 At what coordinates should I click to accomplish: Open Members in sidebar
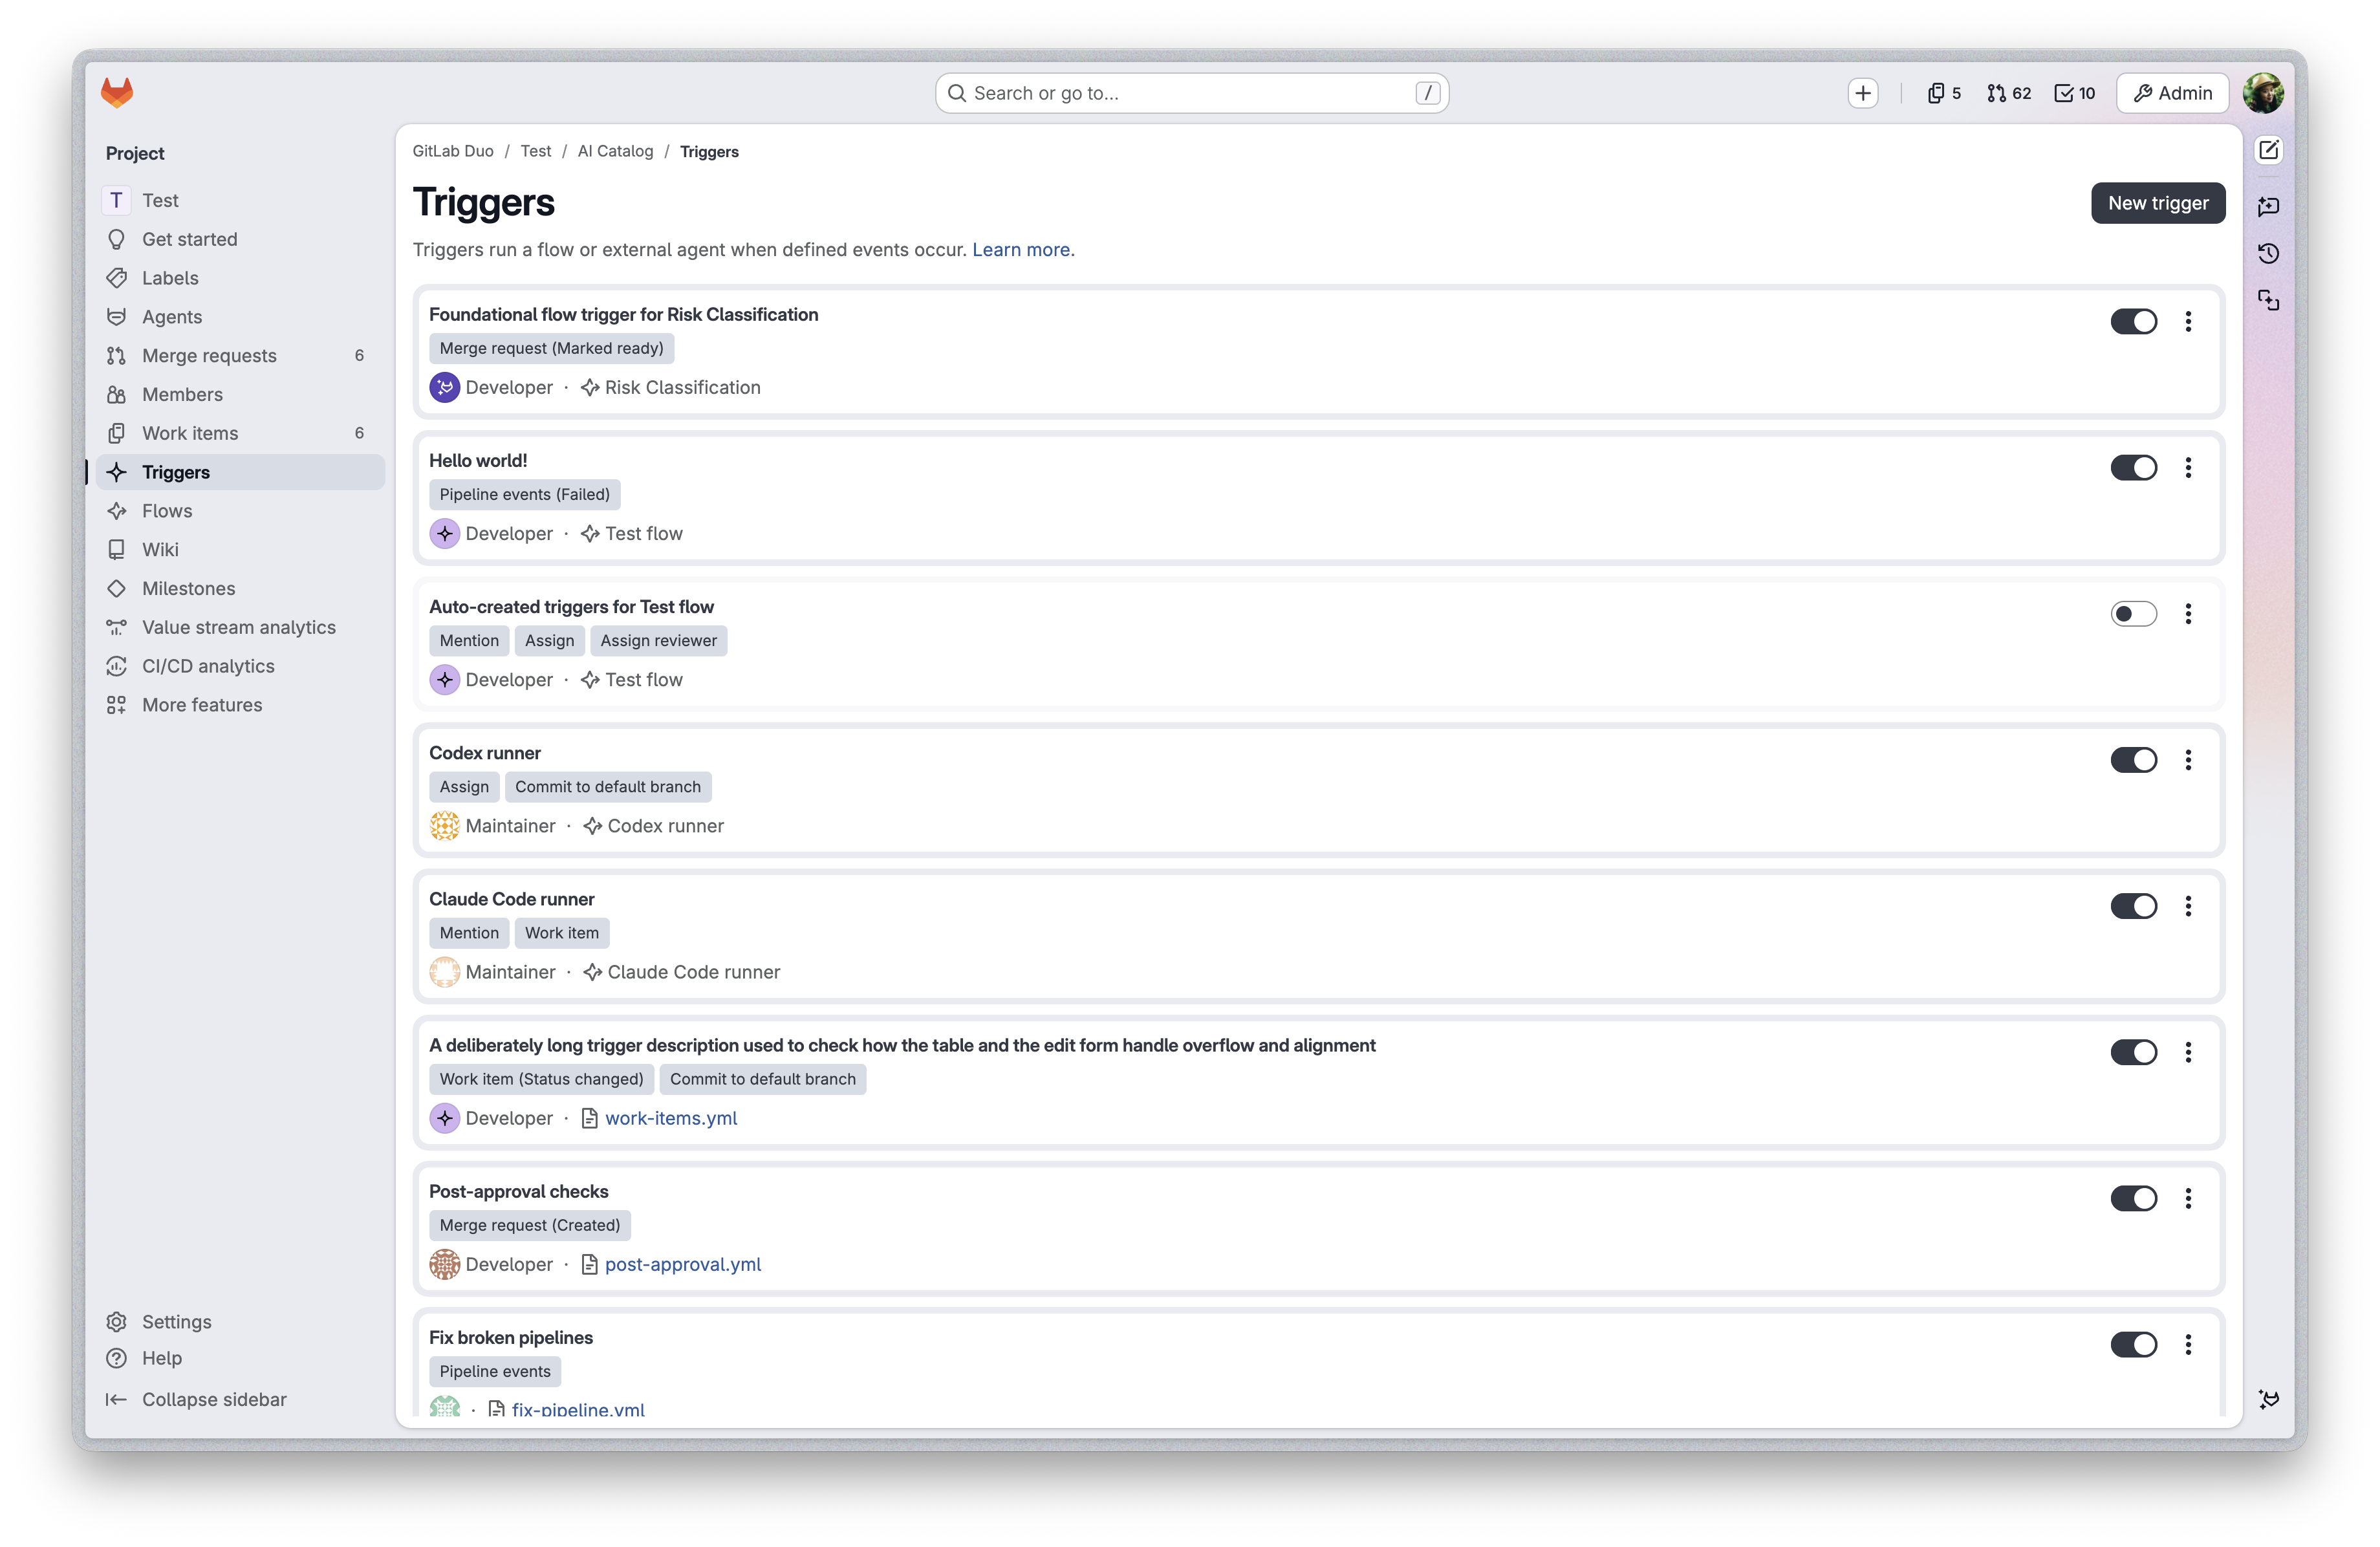point(240,394)
